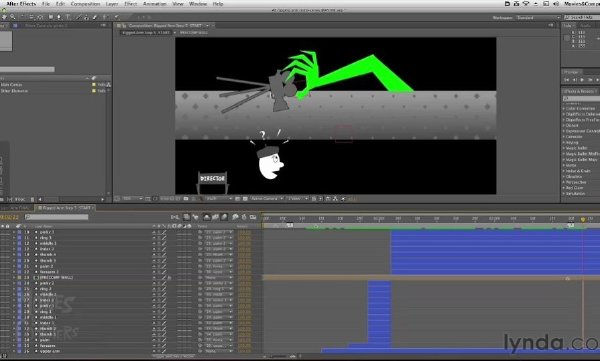Open the Graph Editor in the timeline

click(253, 217)
